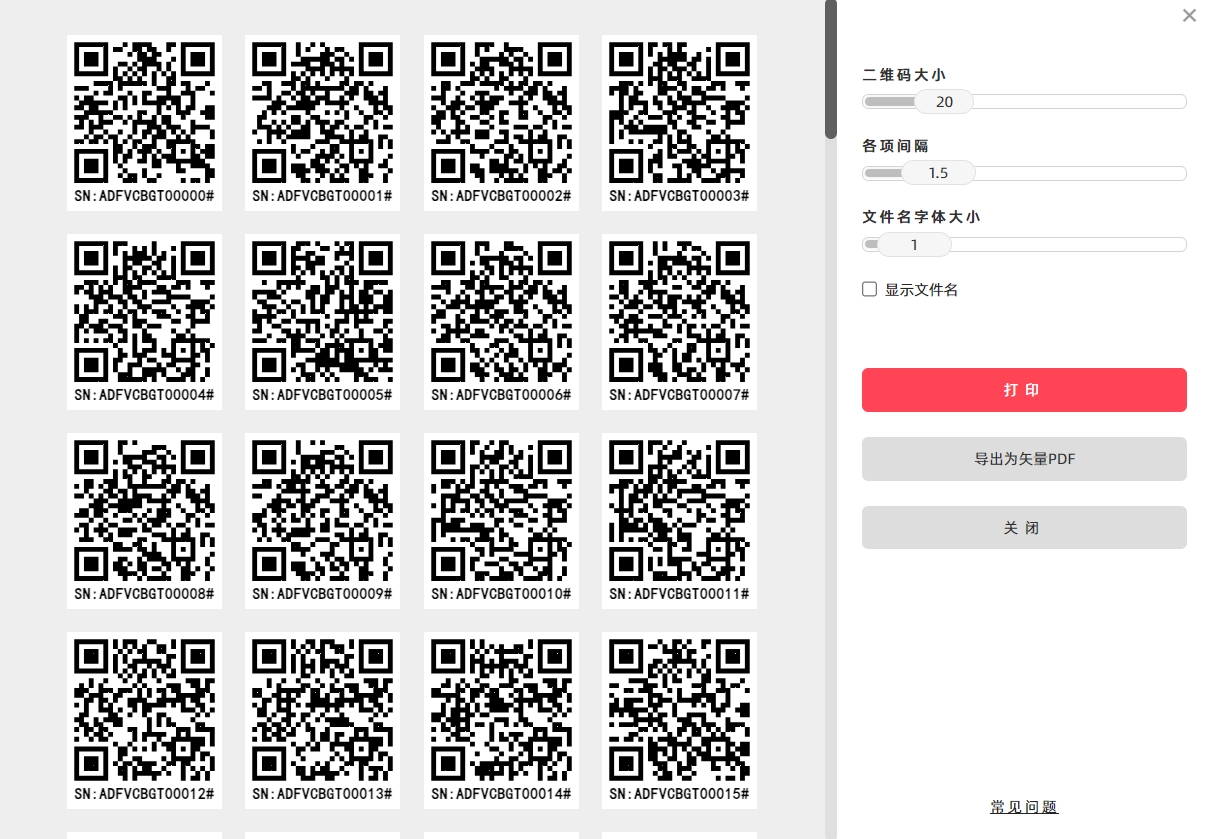Select QR code SN:ADFVCBGT00005#
Viewport: 1209px width, 839px height.
(322, 322)
